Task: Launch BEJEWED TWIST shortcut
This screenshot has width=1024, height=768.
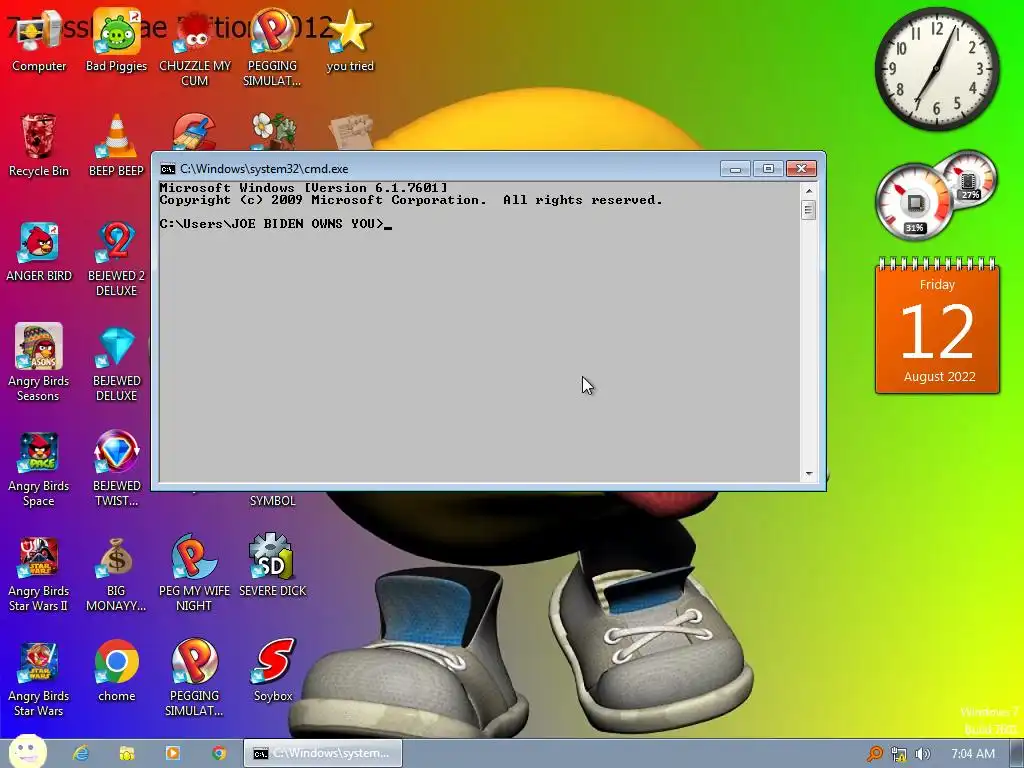Action: pyautogui.click(x=116, y=469)
